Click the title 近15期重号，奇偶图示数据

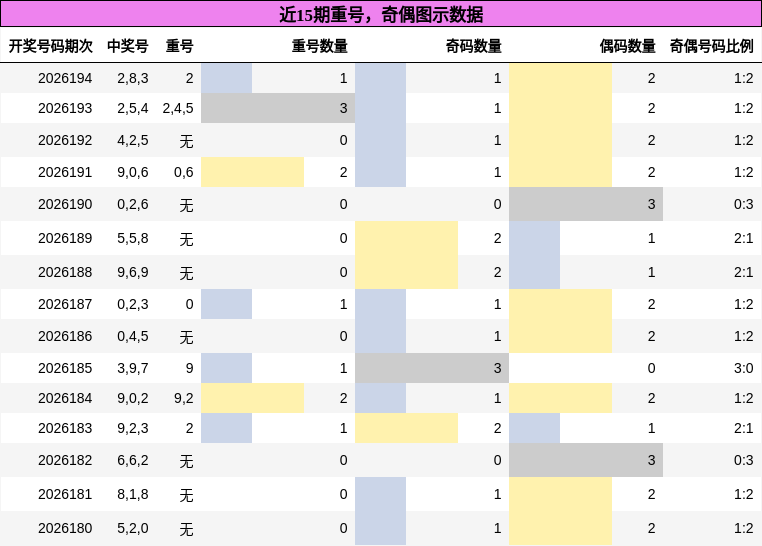[x=381, y=15]
